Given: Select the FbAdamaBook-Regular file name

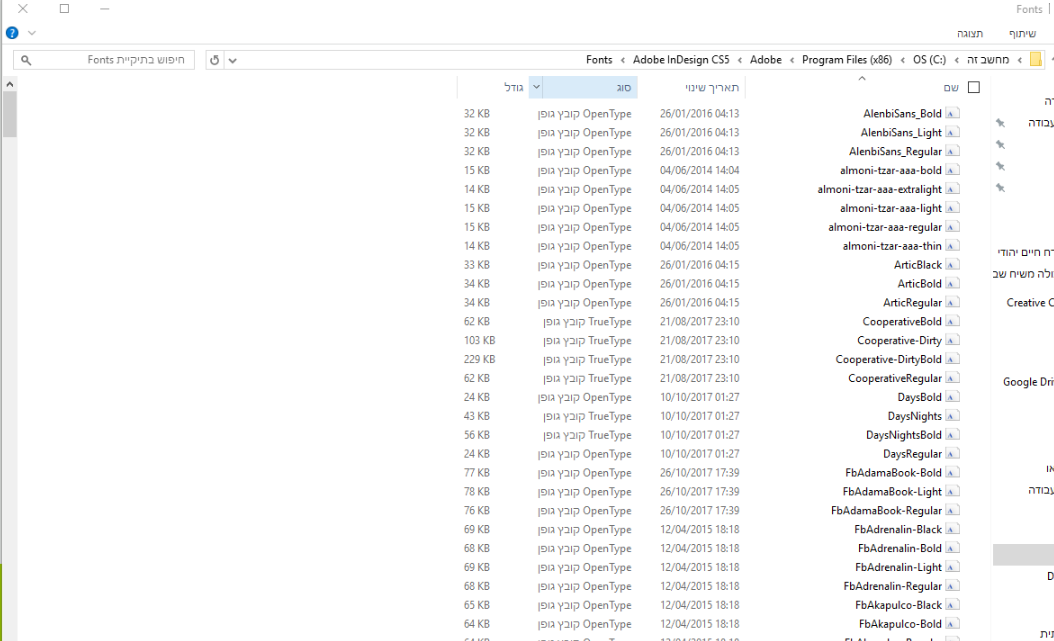Looking at the screenshot, I should 886,511.
